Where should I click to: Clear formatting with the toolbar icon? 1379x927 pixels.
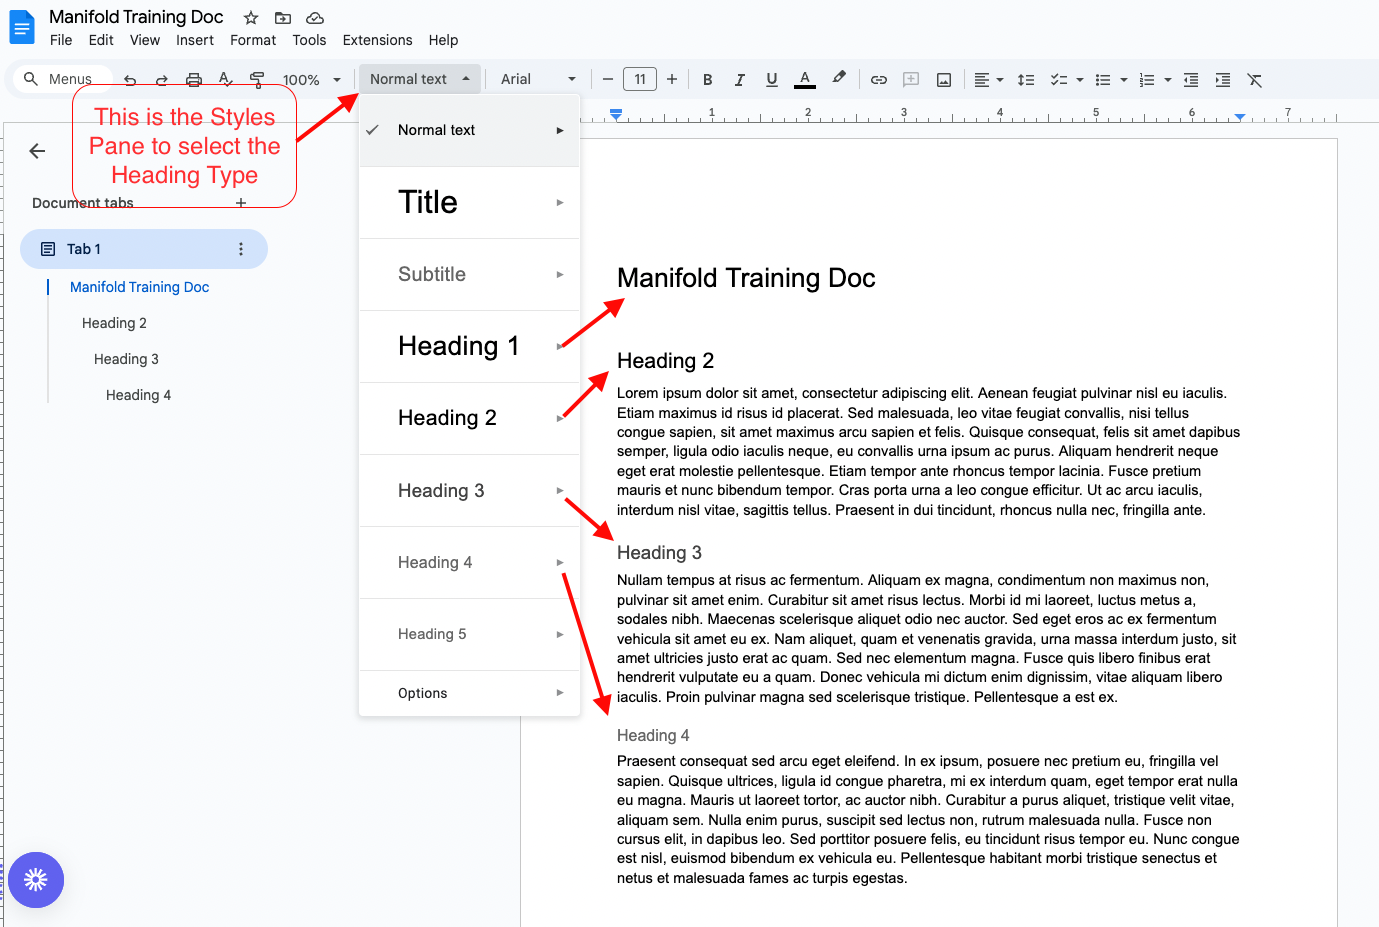1255,79
